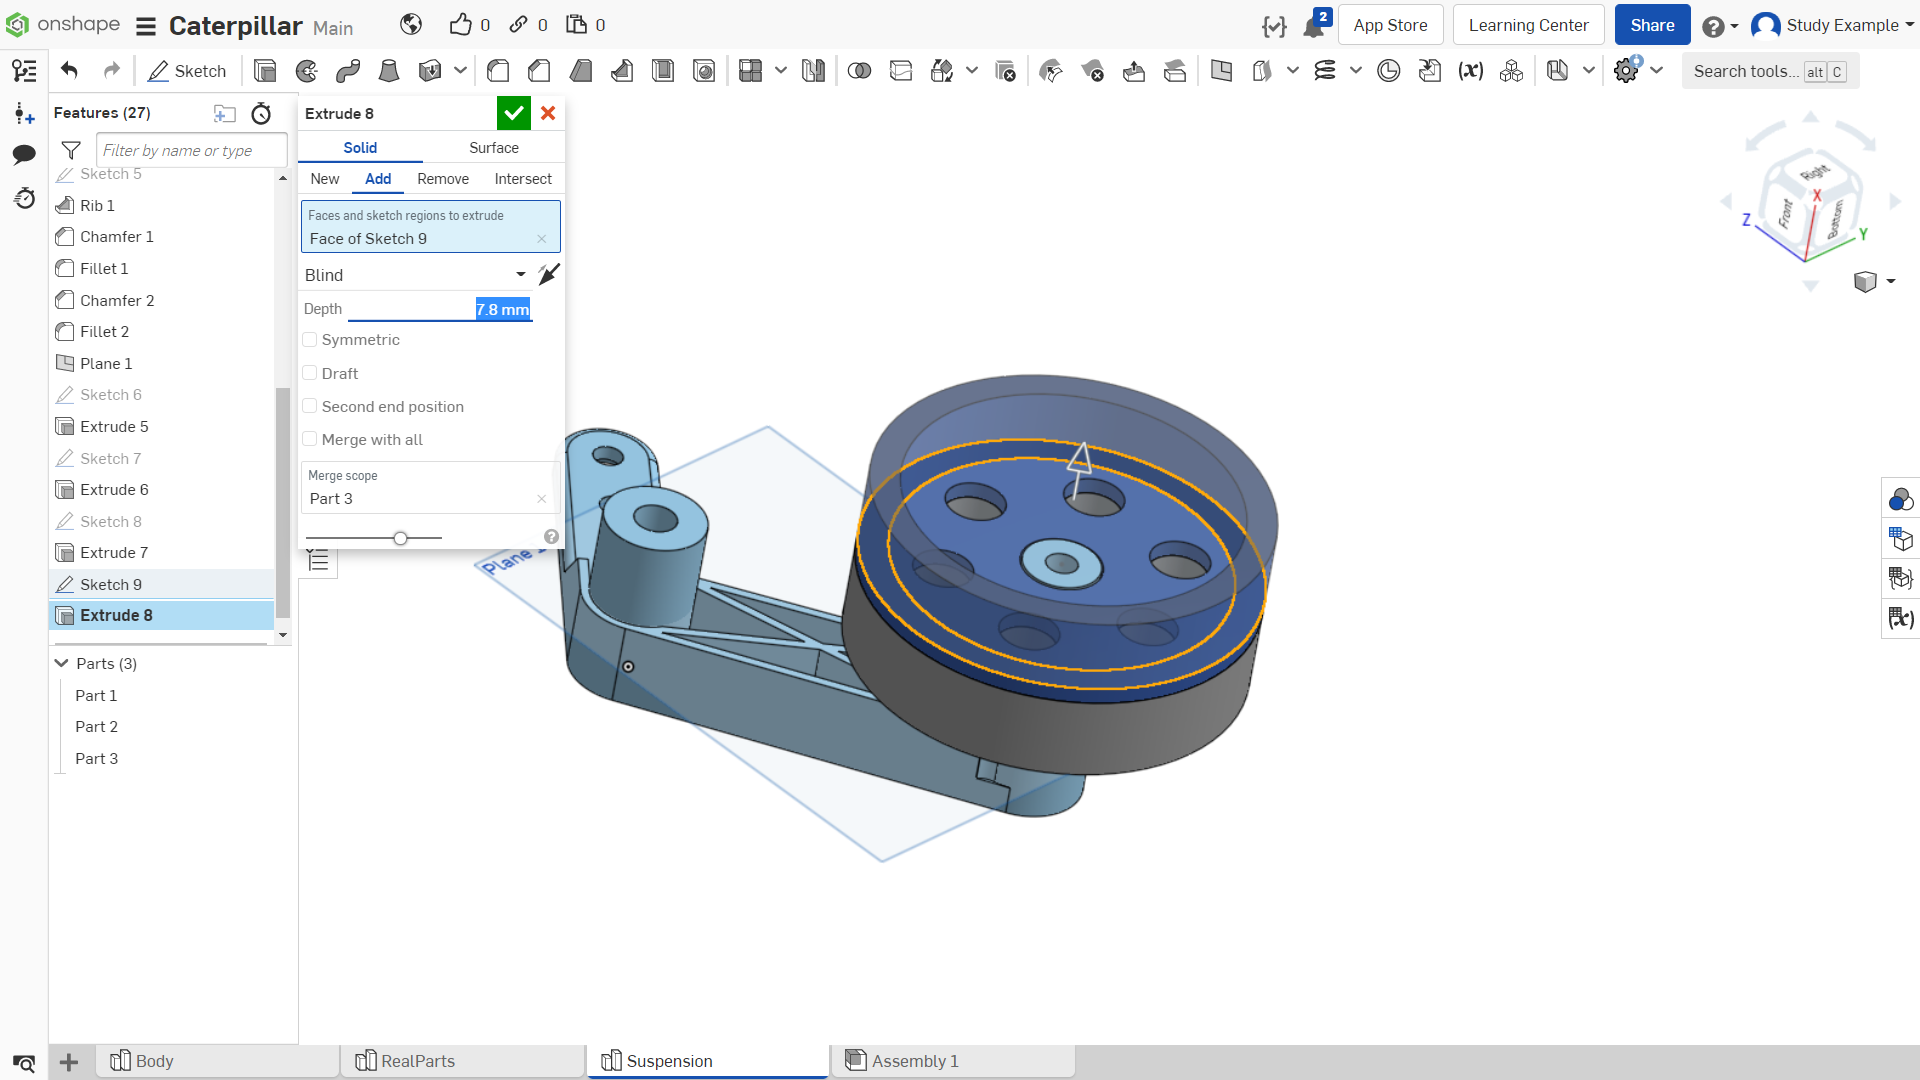Open the notifications bell
The height and width of the screenshot is (1080, 1920).
point(1314,26)
